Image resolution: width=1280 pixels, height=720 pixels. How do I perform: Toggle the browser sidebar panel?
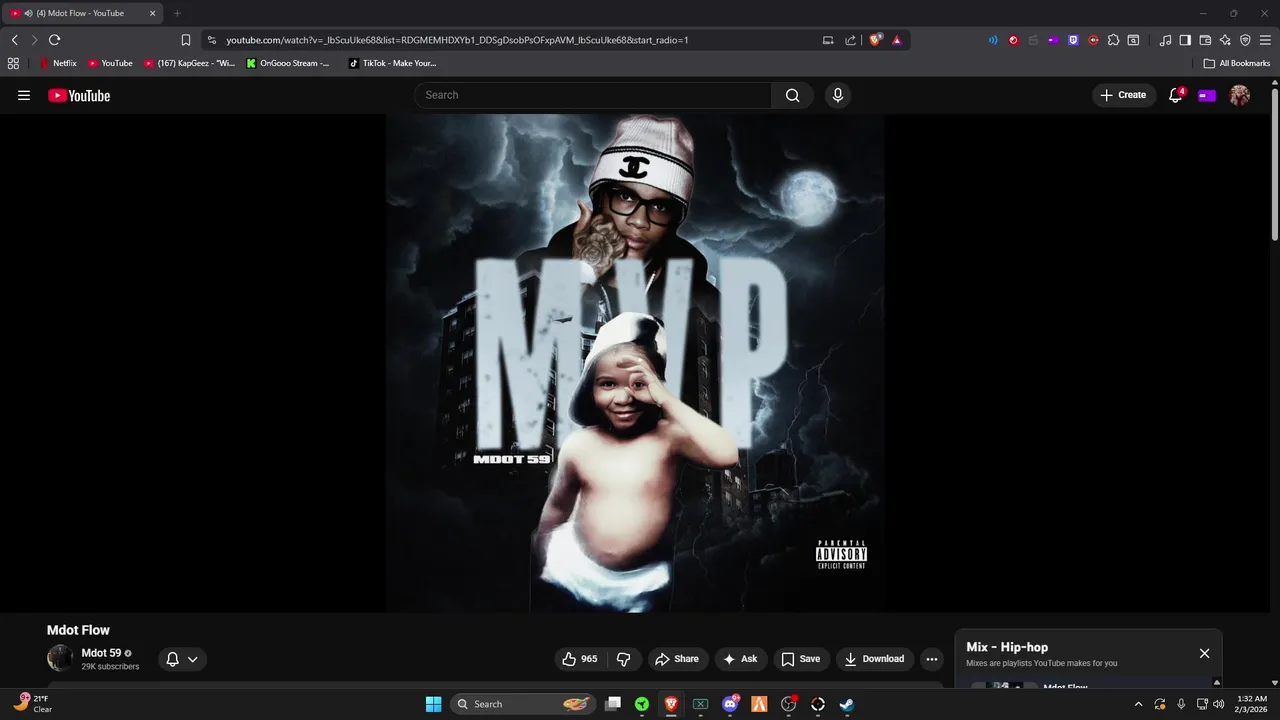[x=1185, y=40]
